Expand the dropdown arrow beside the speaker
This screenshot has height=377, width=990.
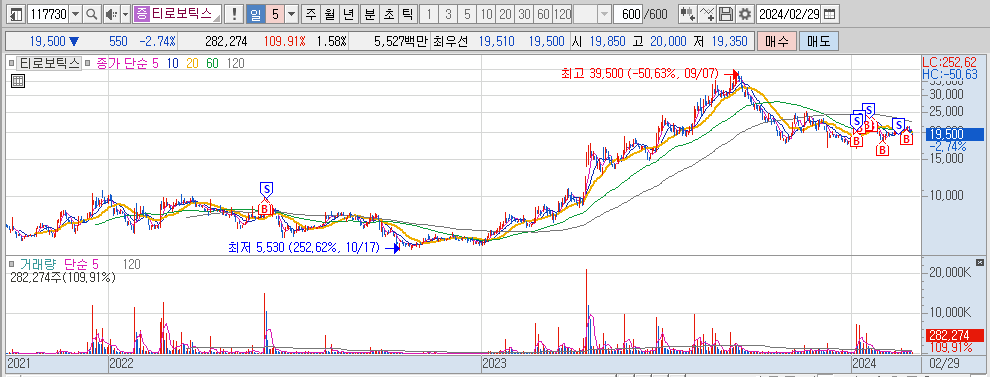coord(125,14)
